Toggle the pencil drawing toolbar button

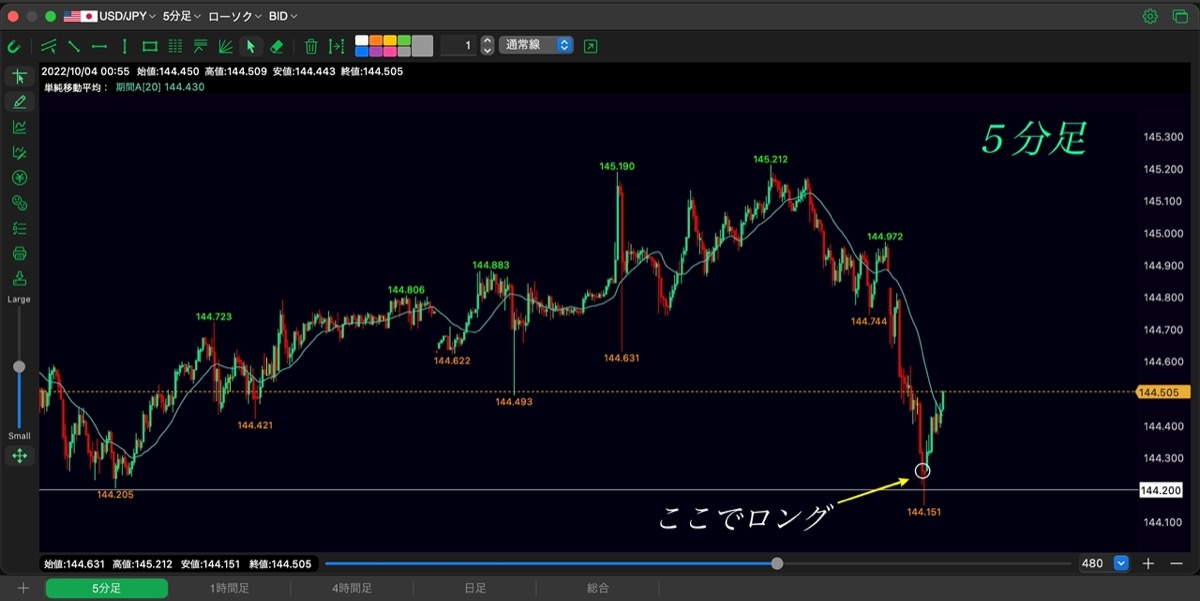(19, 102)
